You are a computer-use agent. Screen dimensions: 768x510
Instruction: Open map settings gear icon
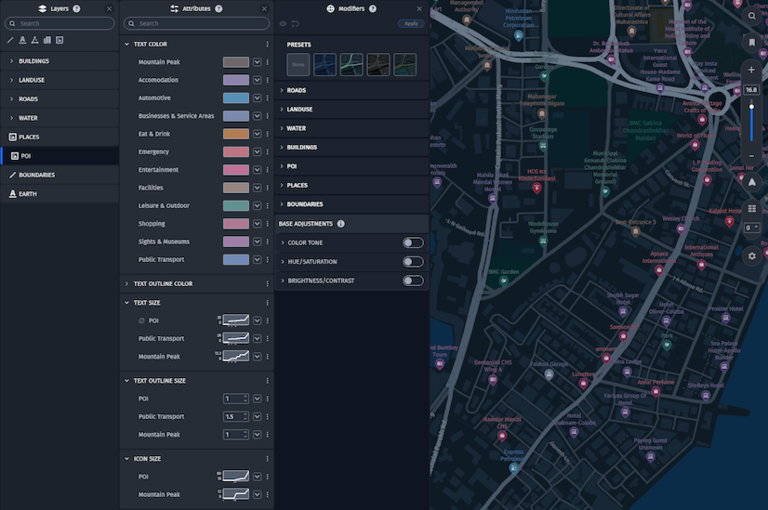coord(751,256)
